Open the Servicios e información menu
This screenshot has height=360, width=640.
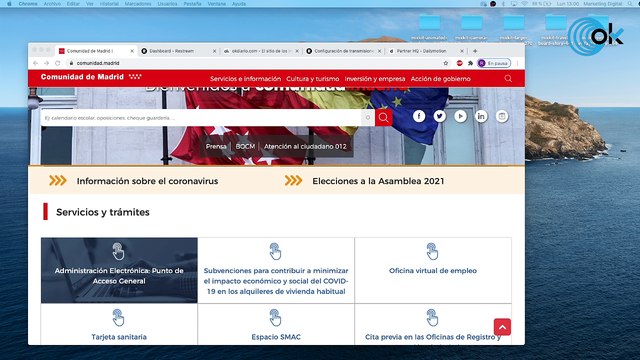coord(245,79)
